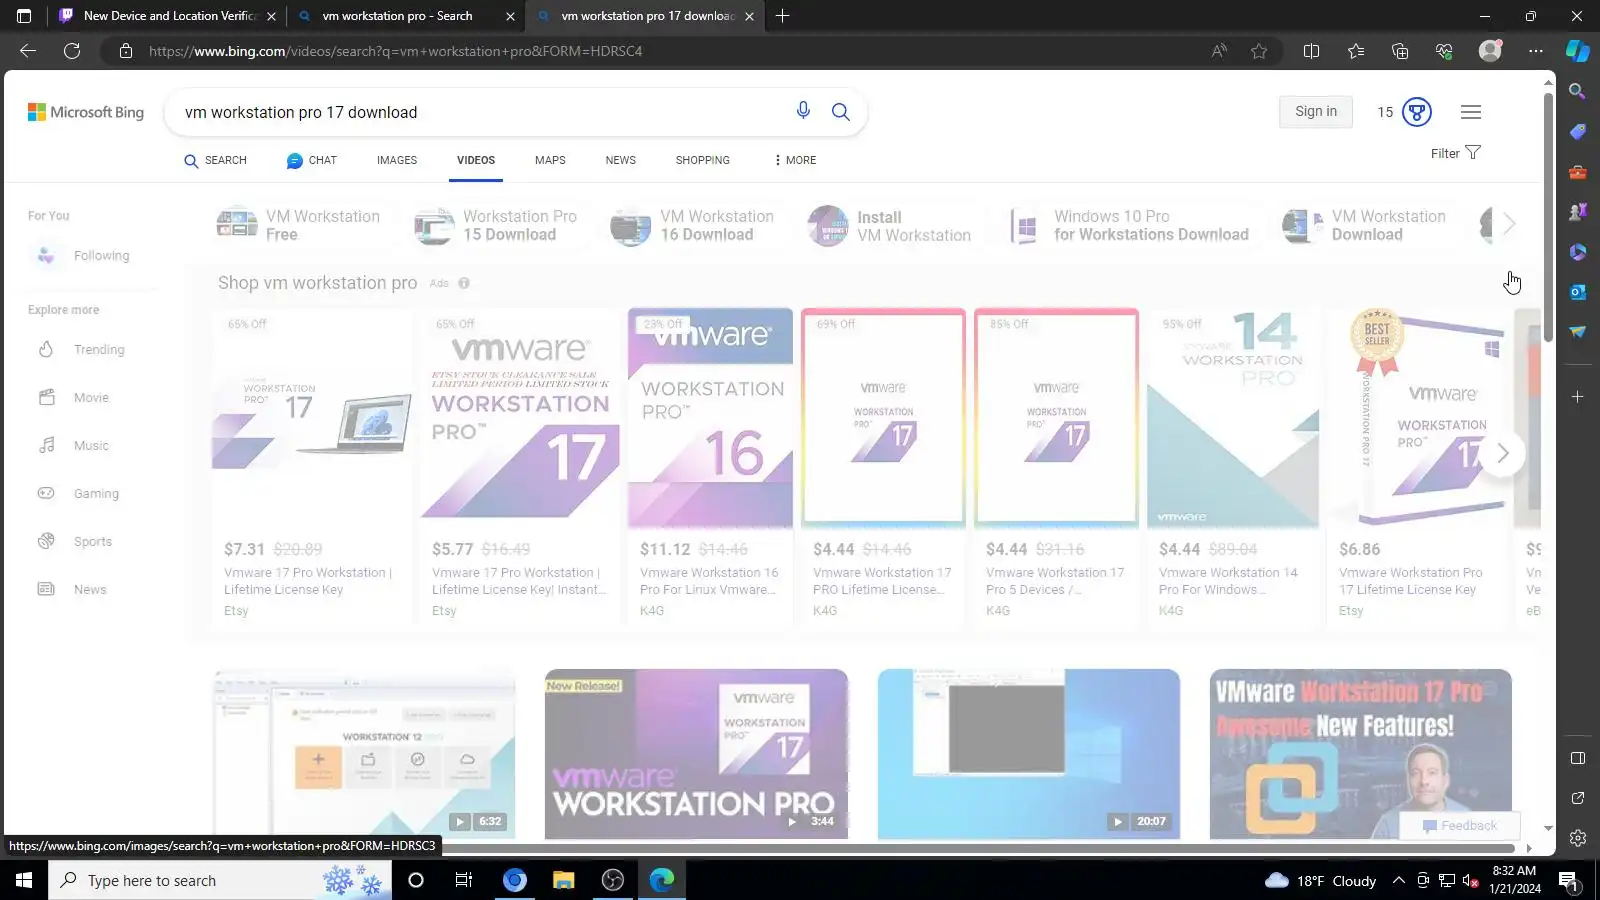
Task: Click the profile avatar icon
Action: point(1490,51)
